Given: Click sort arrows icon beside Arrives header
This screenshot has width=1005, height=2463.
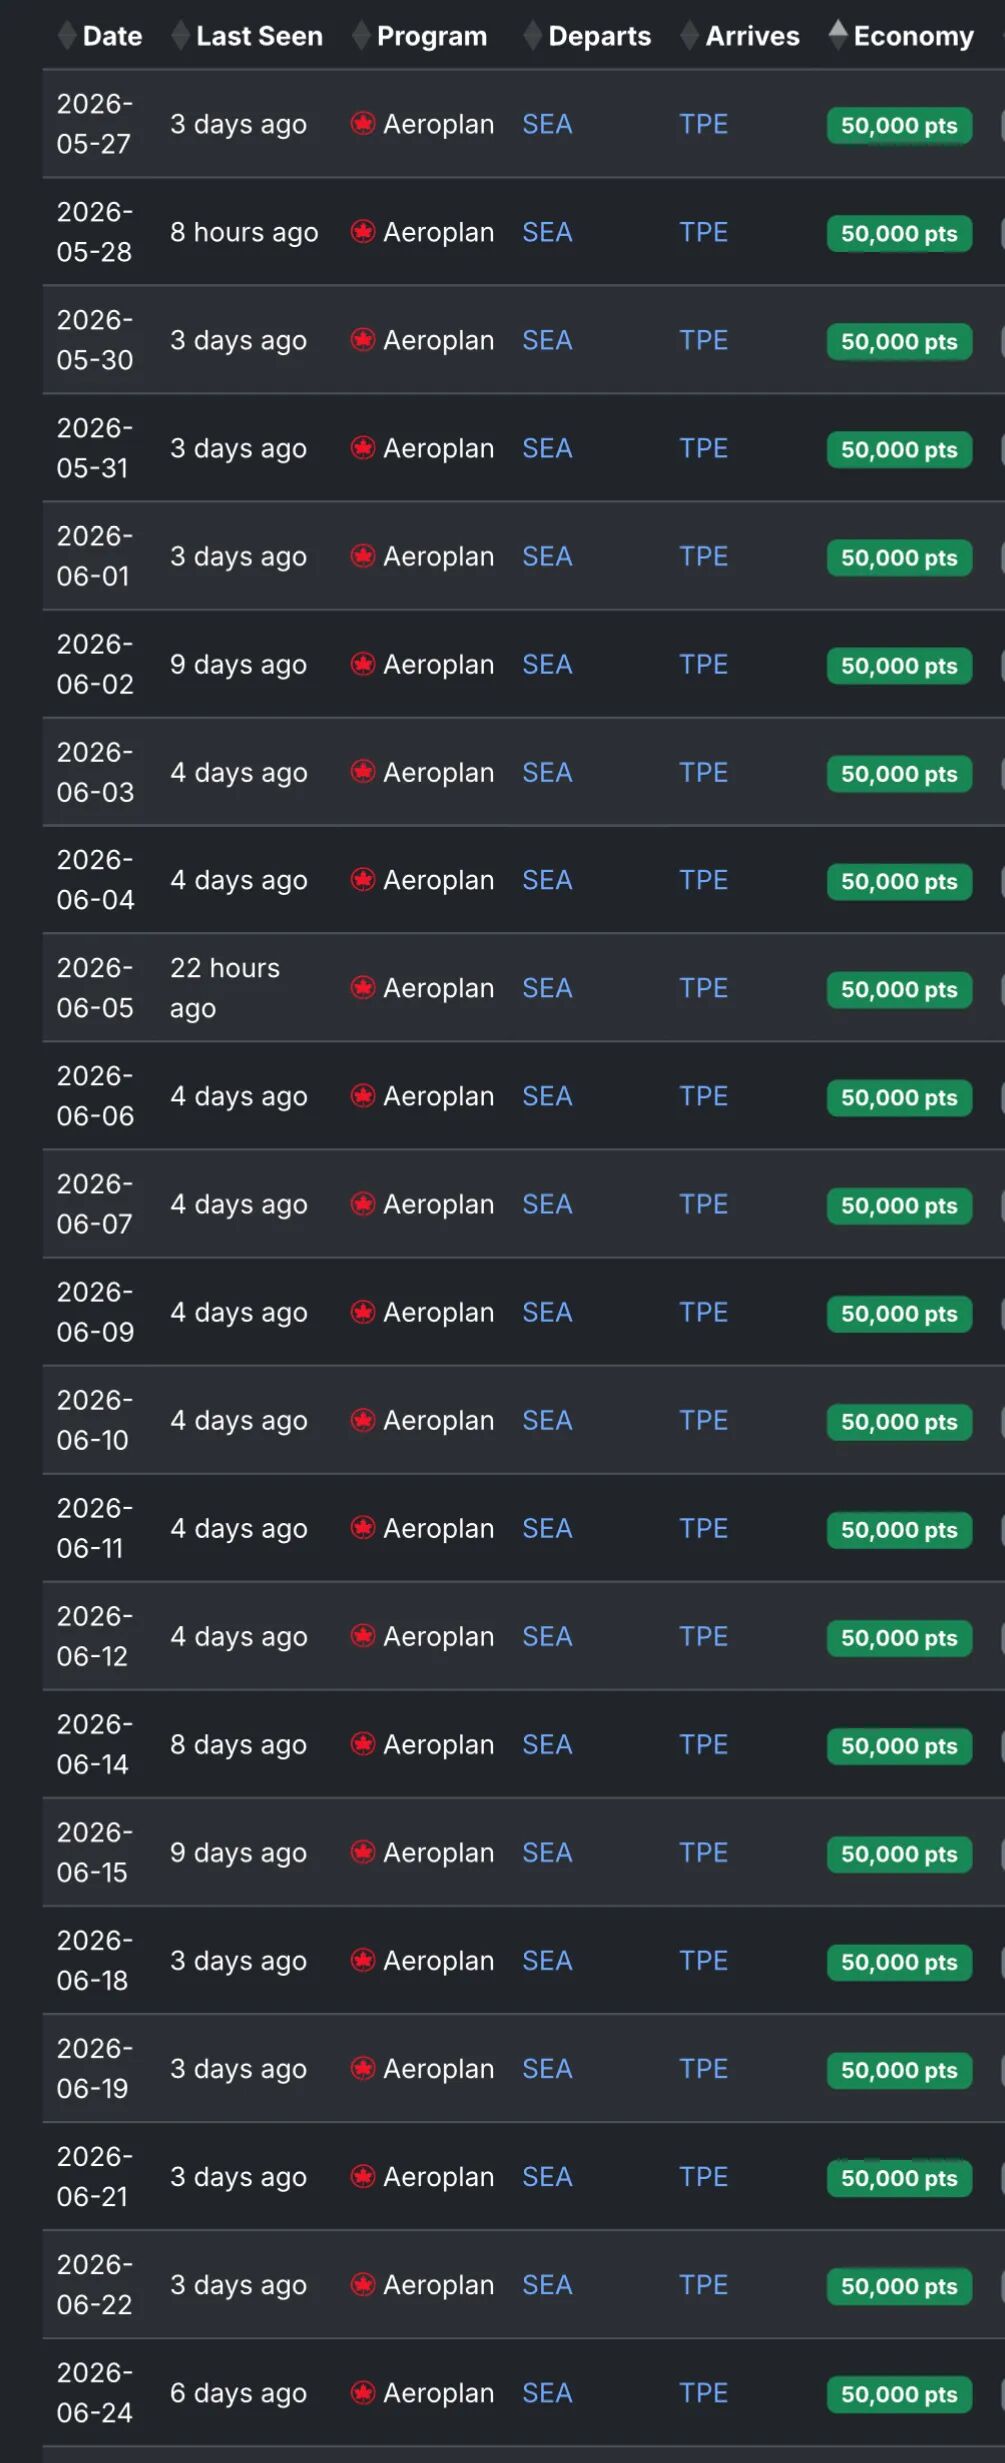Looking at the screenshot, I should pyautogui.click(x=689, y=36).
